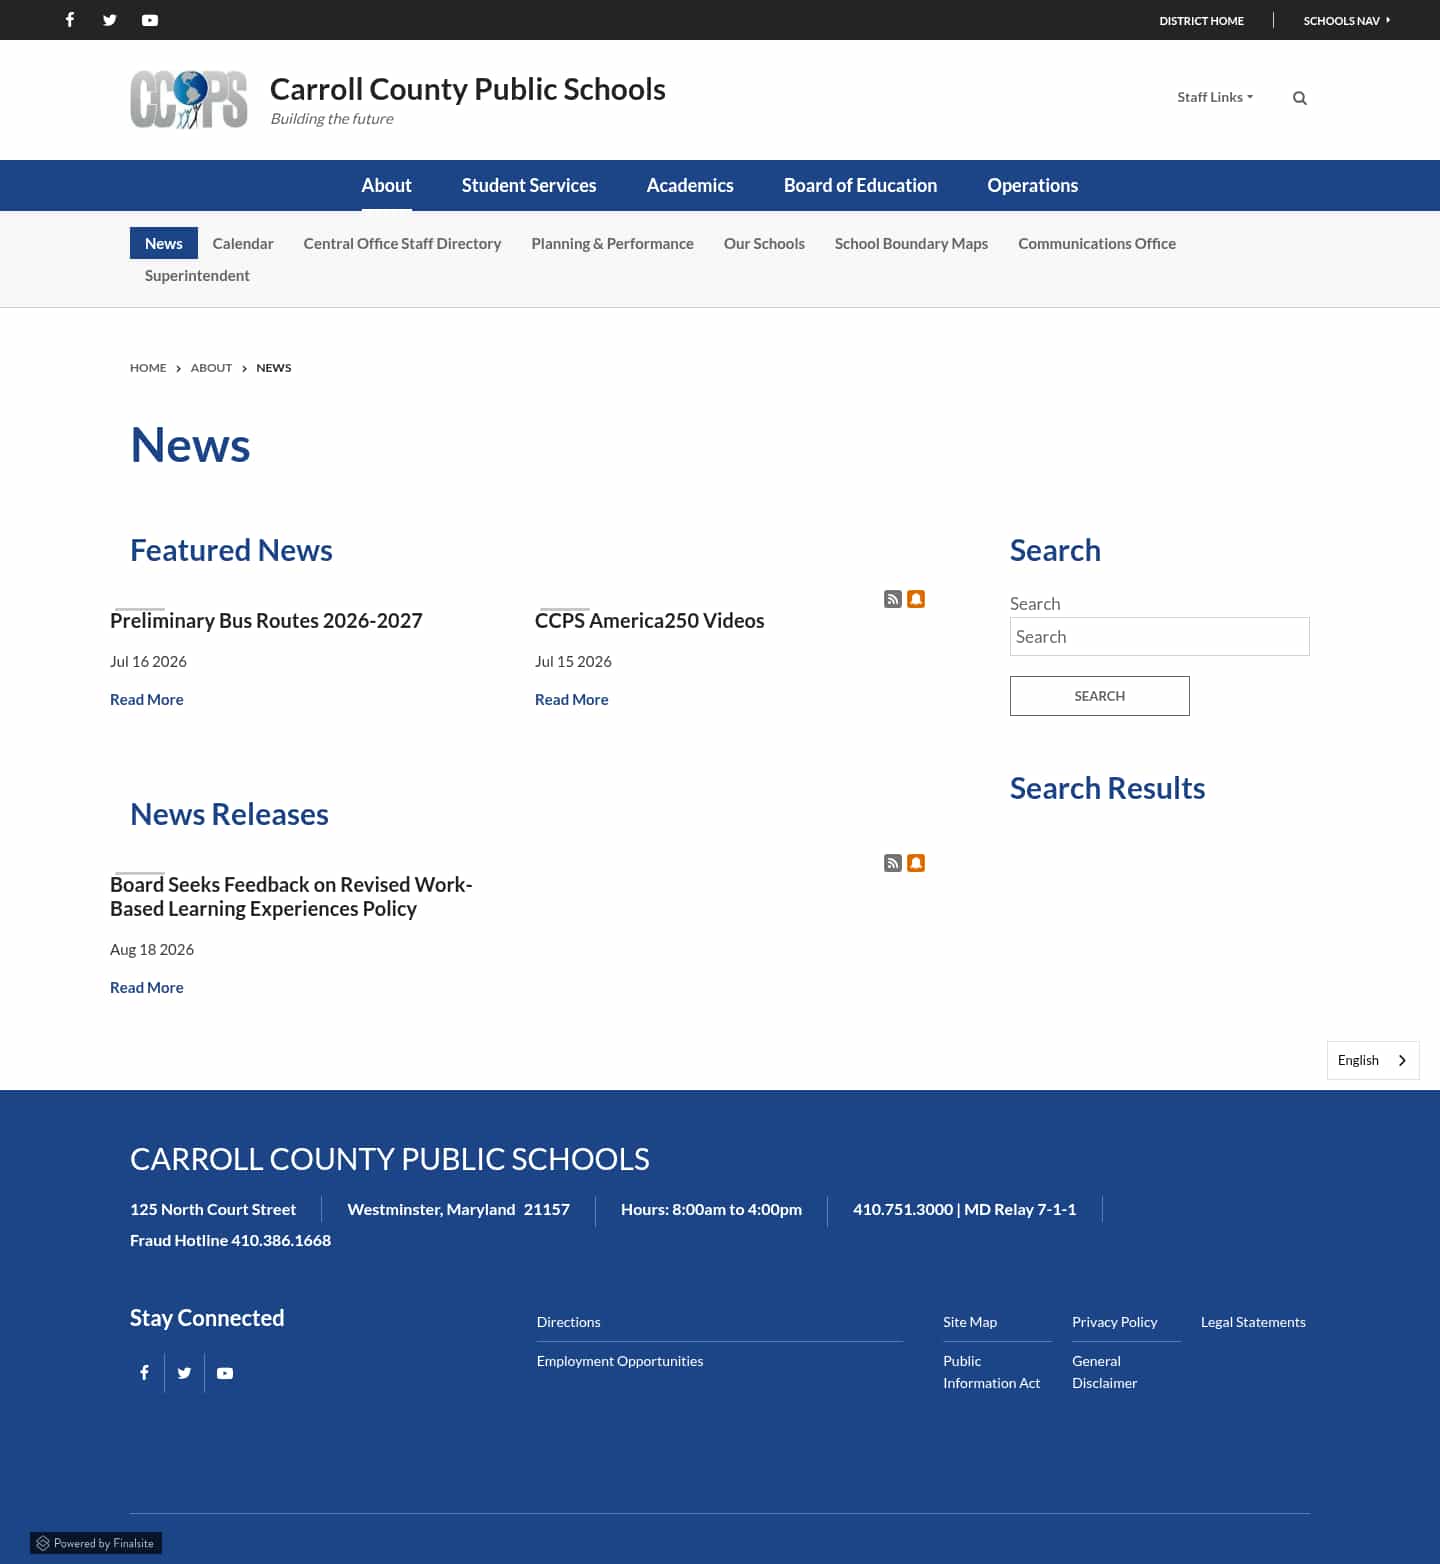The width and height of the screenshot is (1440, 1564).
Task: Read More for CCPS America250 Videos
Action: (572, 699)
